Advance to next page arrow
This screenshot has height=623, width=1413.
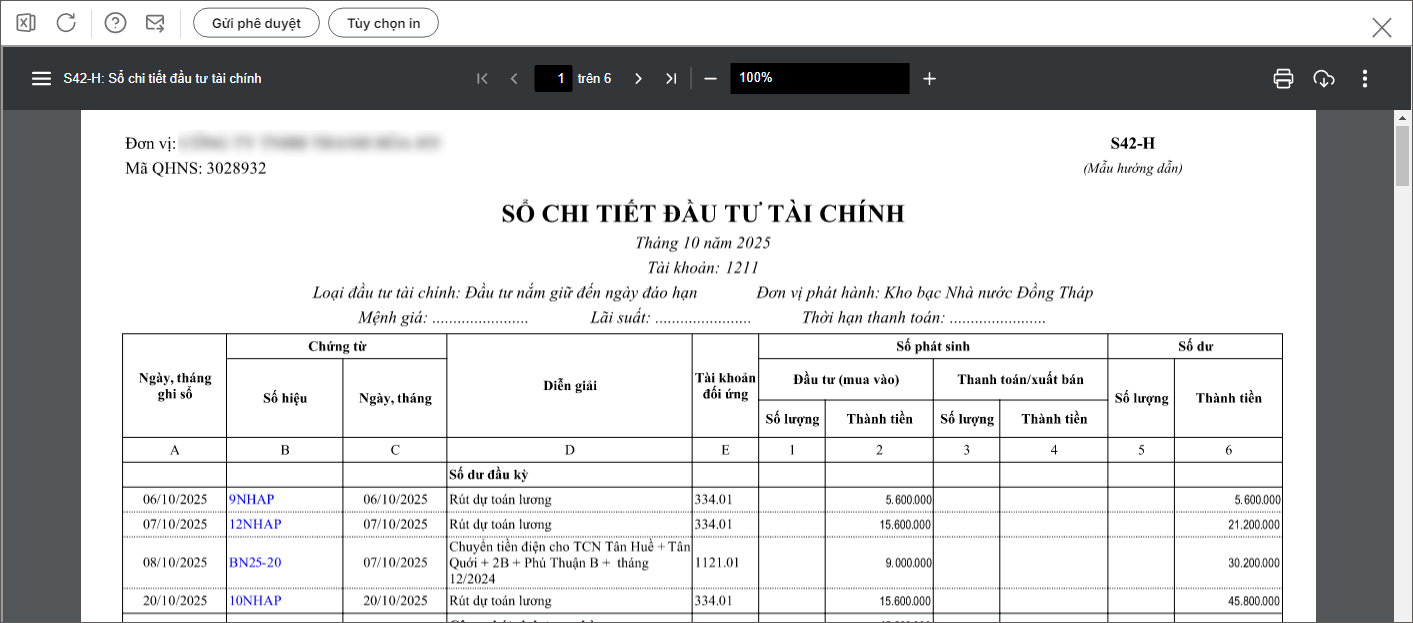pos(638,78)
